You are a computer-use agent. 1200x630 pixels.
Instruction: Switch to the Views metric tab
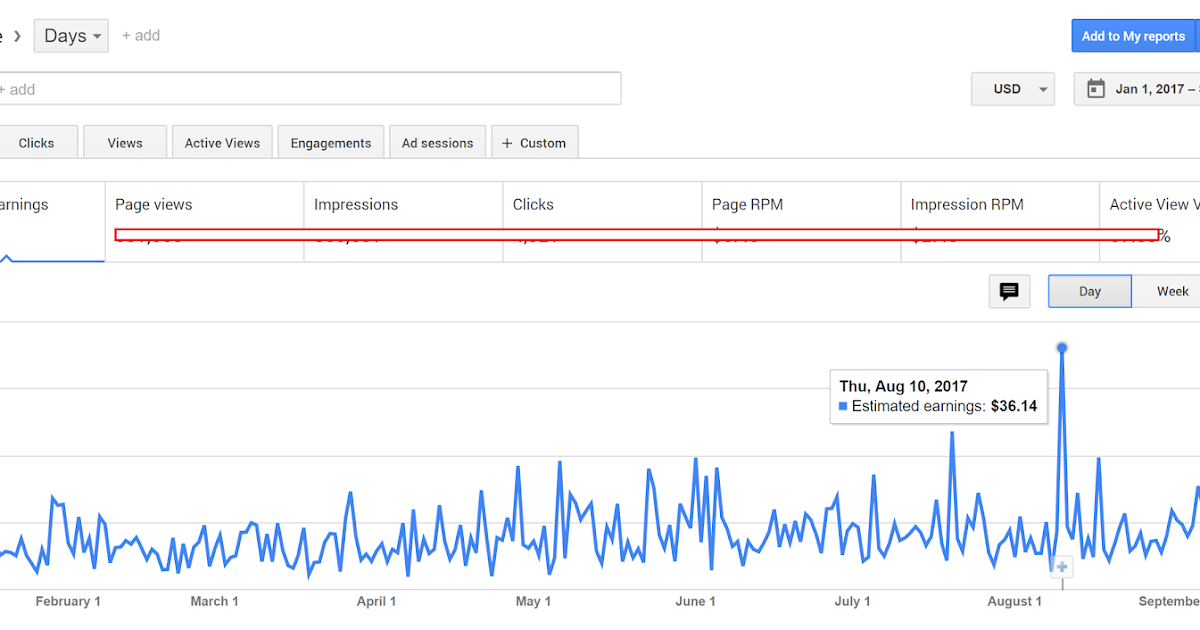tap(125, 143)
